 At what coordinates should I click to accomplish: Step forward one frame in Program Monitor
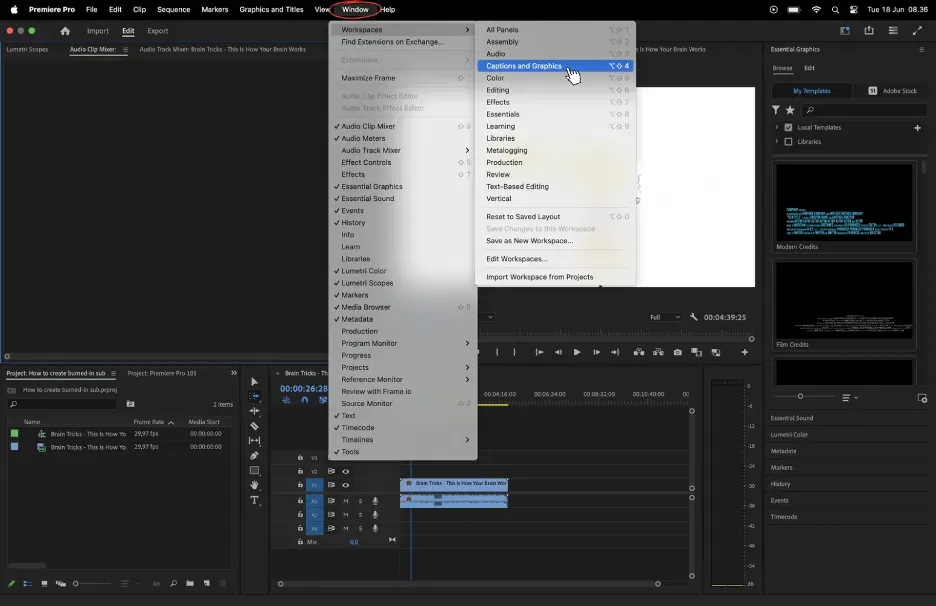596,352
